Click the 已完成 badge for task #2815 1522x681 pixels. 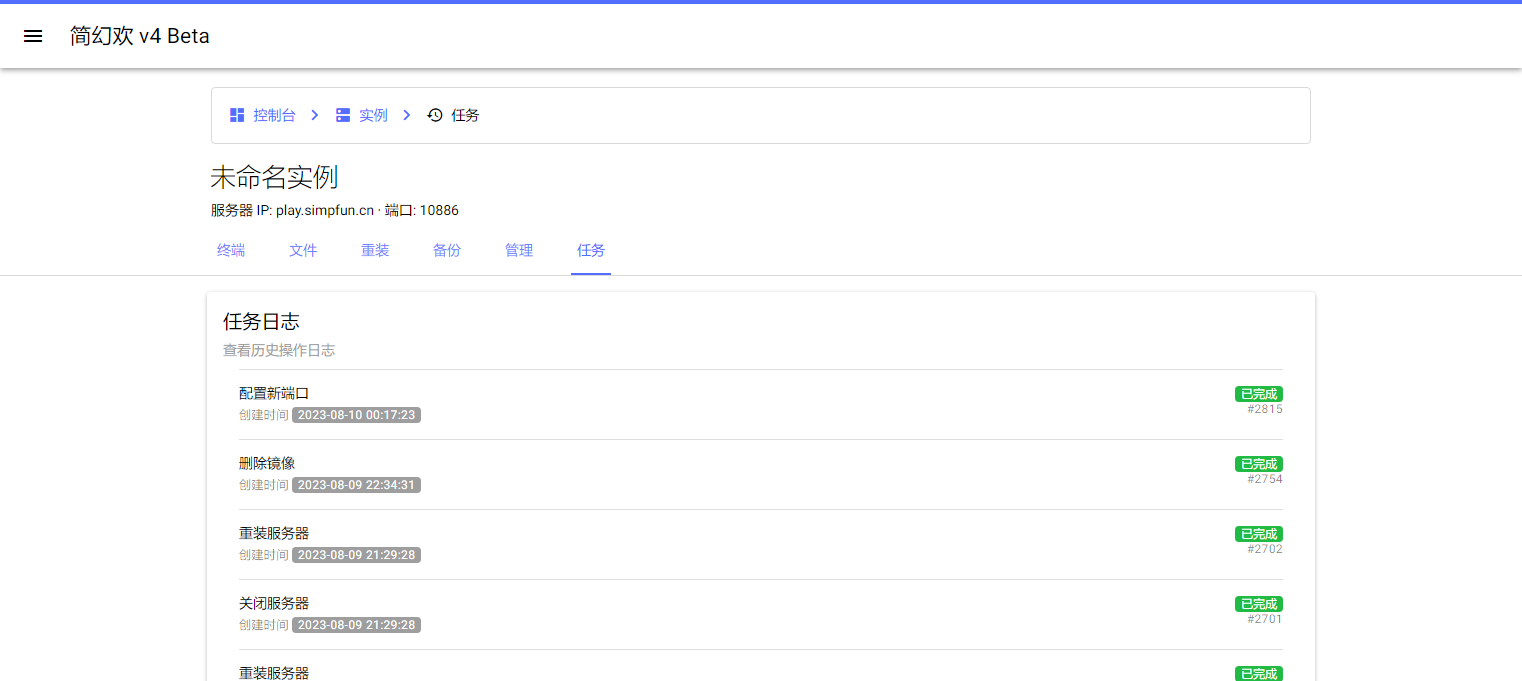click(1258, 394)
